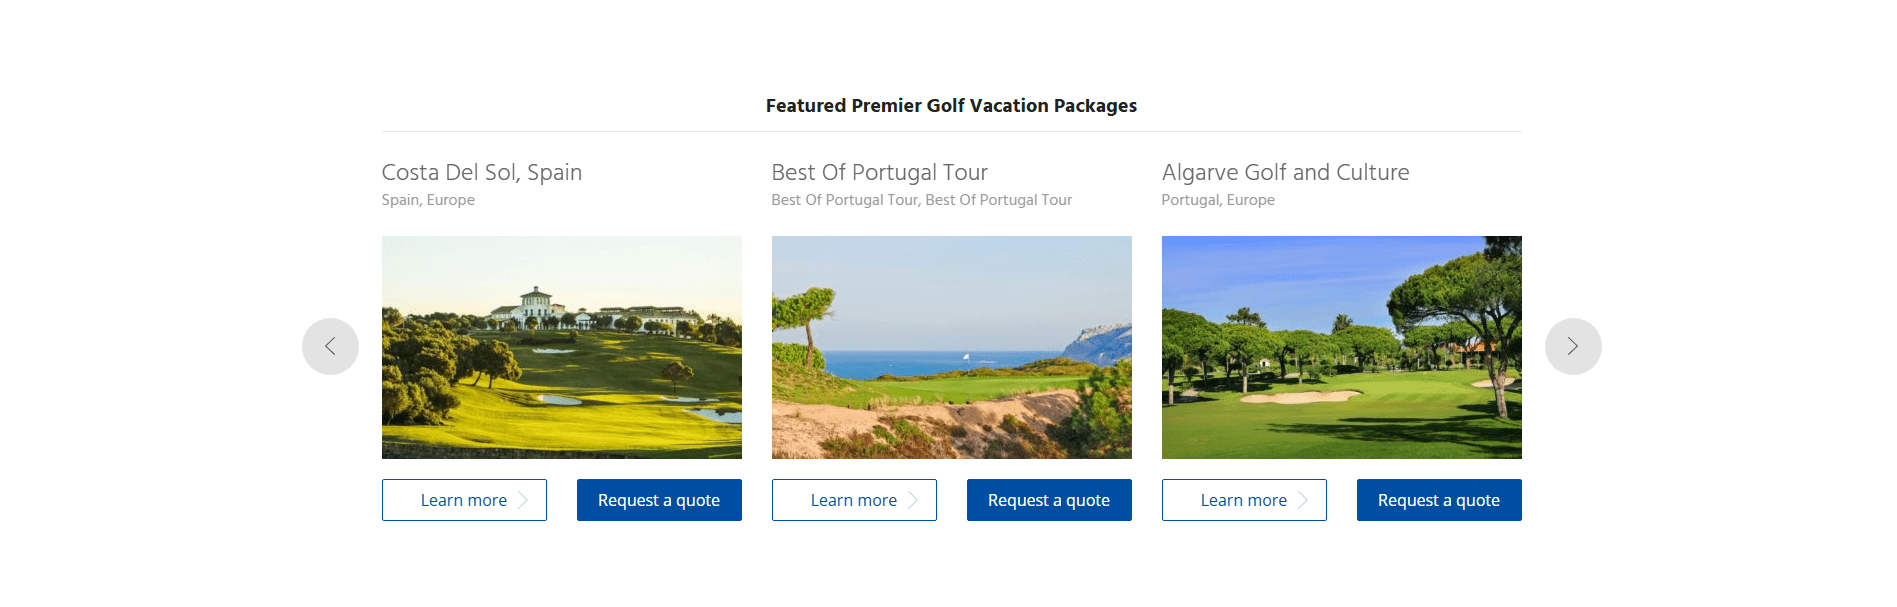This screenshot has width=1897, height=607.
Task: Request a quote for Best Of Portugal Tour
Action: [1049, 500]
